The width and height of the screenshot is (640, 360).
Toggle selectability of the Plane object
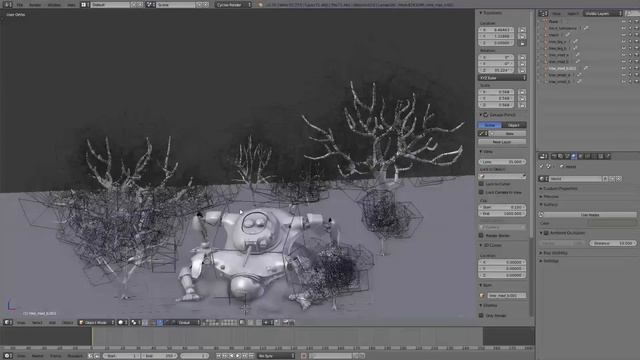(630, 21)
